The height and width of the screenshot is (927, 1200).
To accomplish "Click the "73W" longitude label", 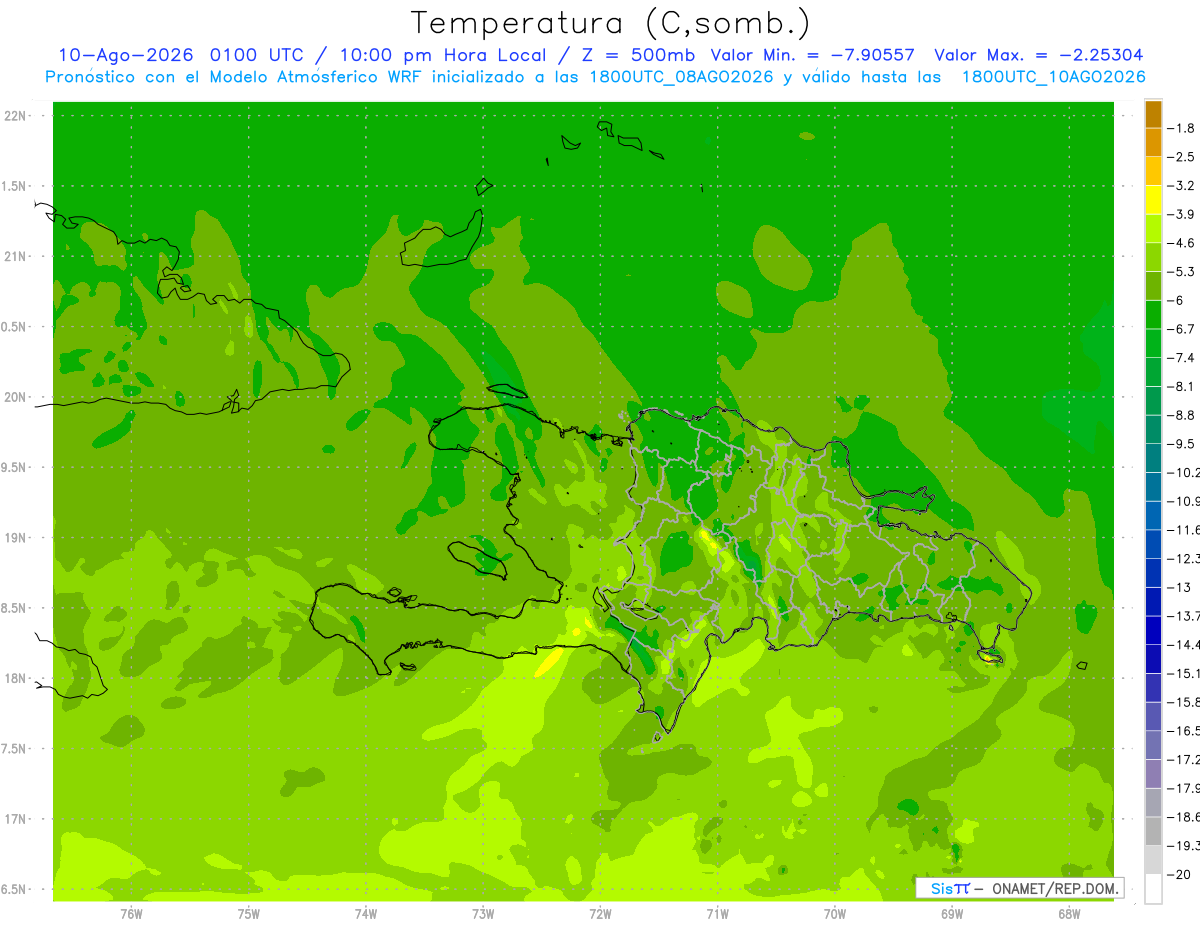I will tap(483, 913).
